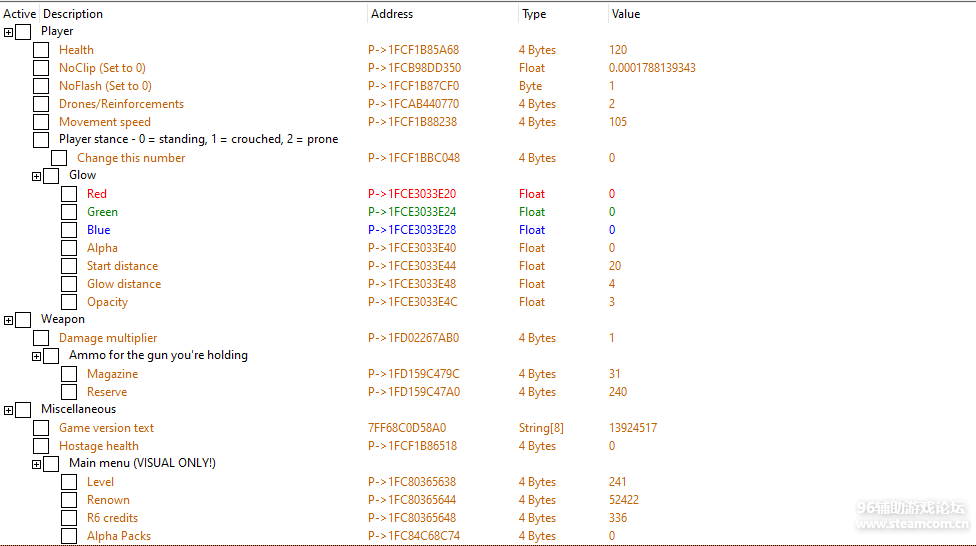Screen dimensions: 976x546
Task: Check the Damage multiplier checkbox
Action: (41, 338)
